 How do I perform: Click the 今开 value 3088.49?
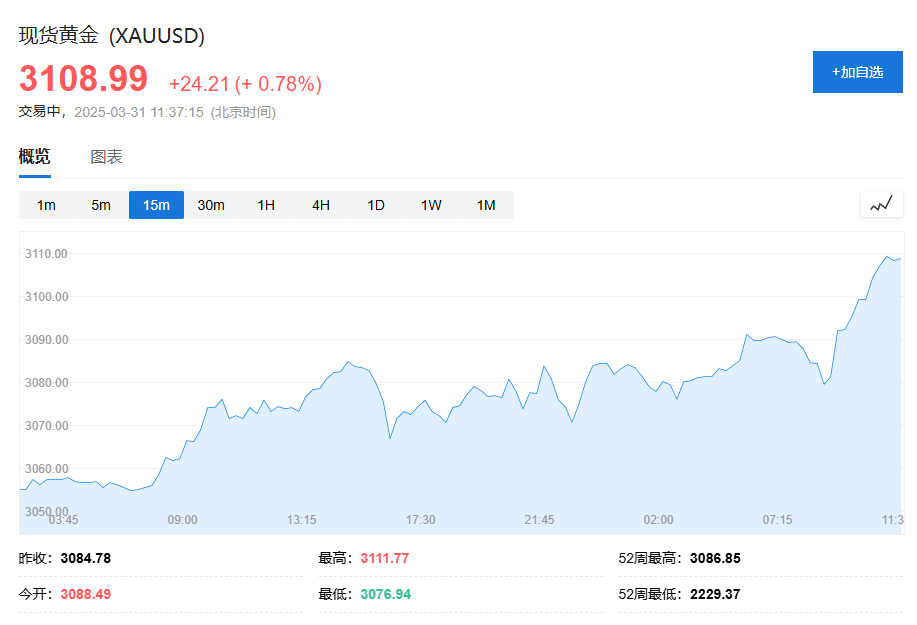(x=86, y=595)
